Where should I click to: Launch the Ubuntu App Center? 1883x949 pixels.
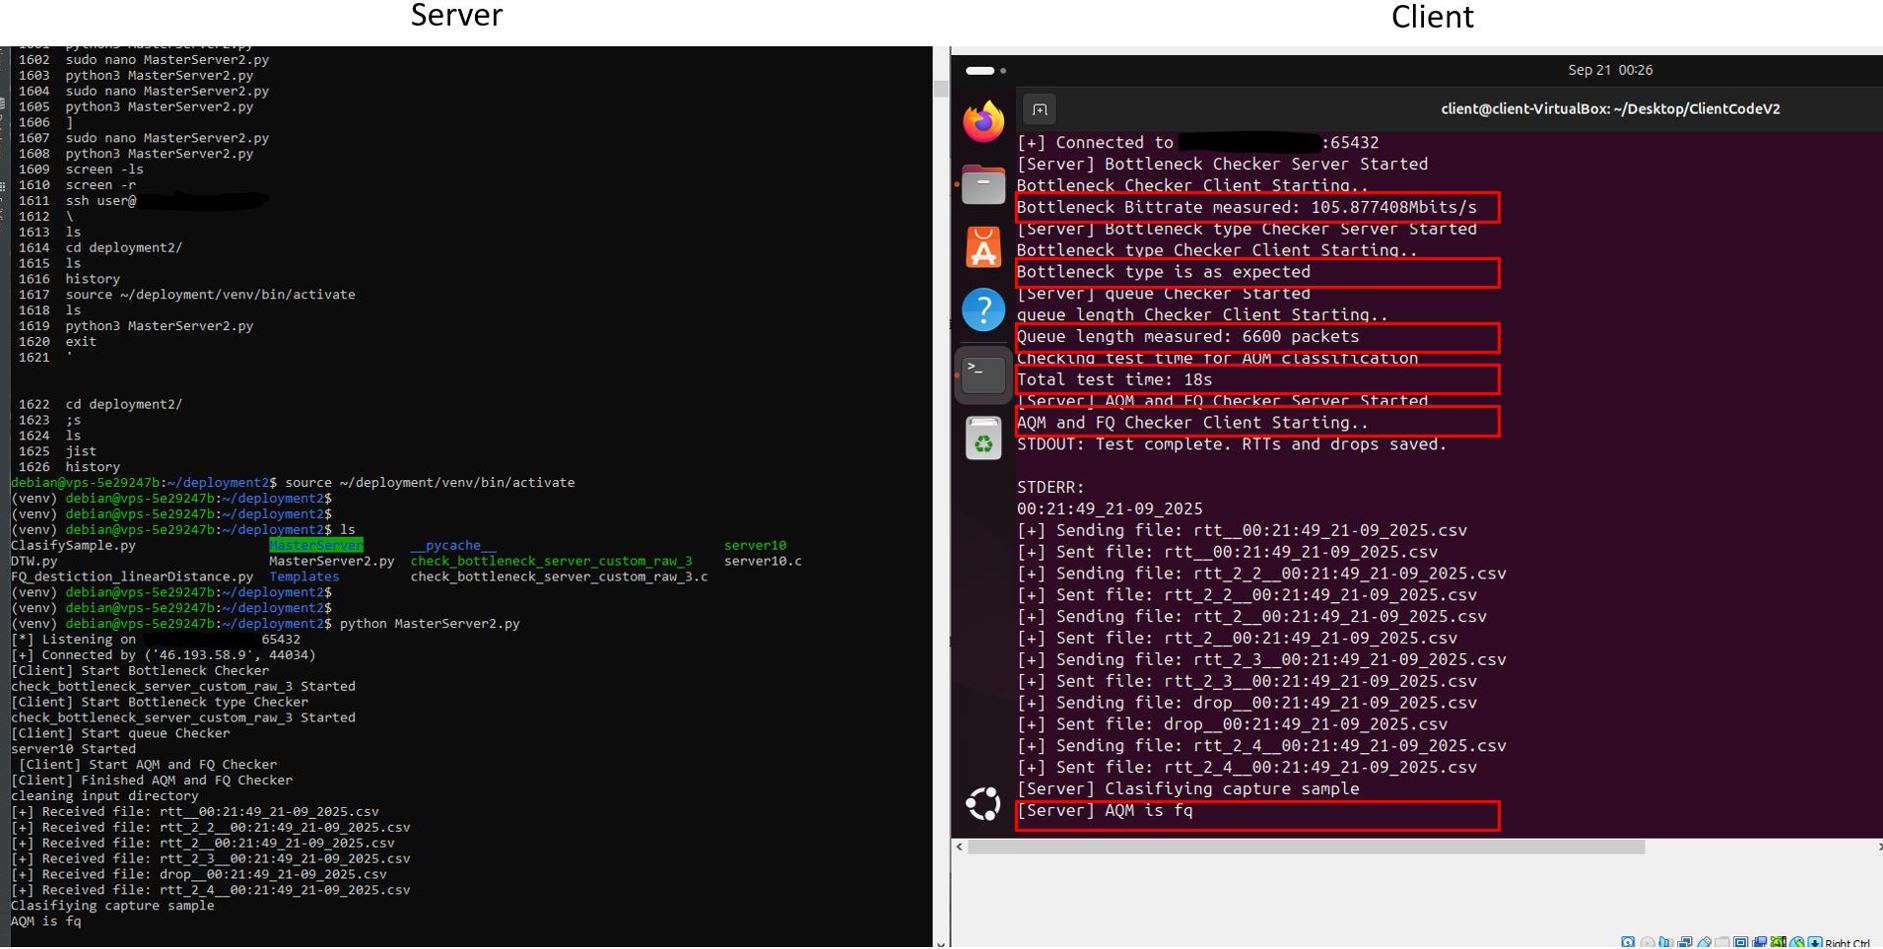point(983,248)
